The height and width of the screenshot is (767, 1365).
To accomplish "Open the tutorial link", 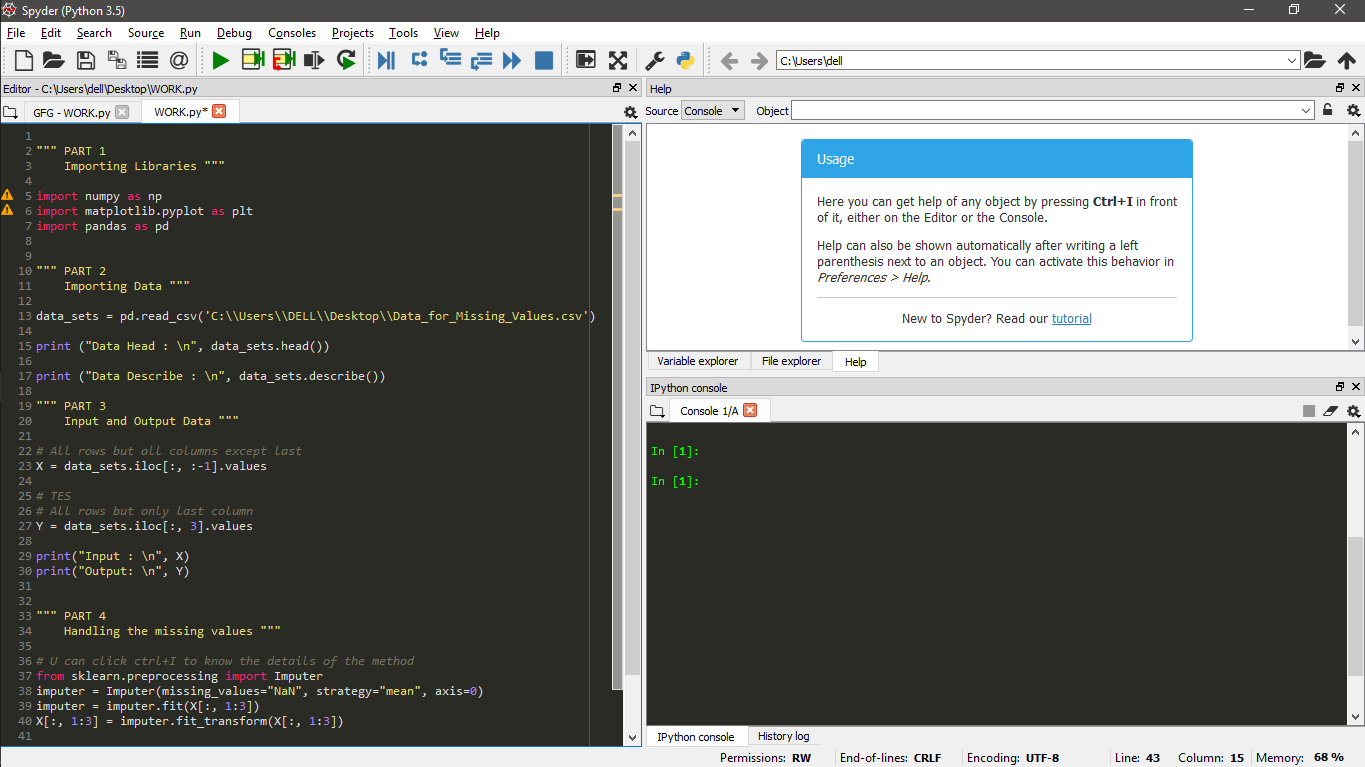I will pos(1072,319).
